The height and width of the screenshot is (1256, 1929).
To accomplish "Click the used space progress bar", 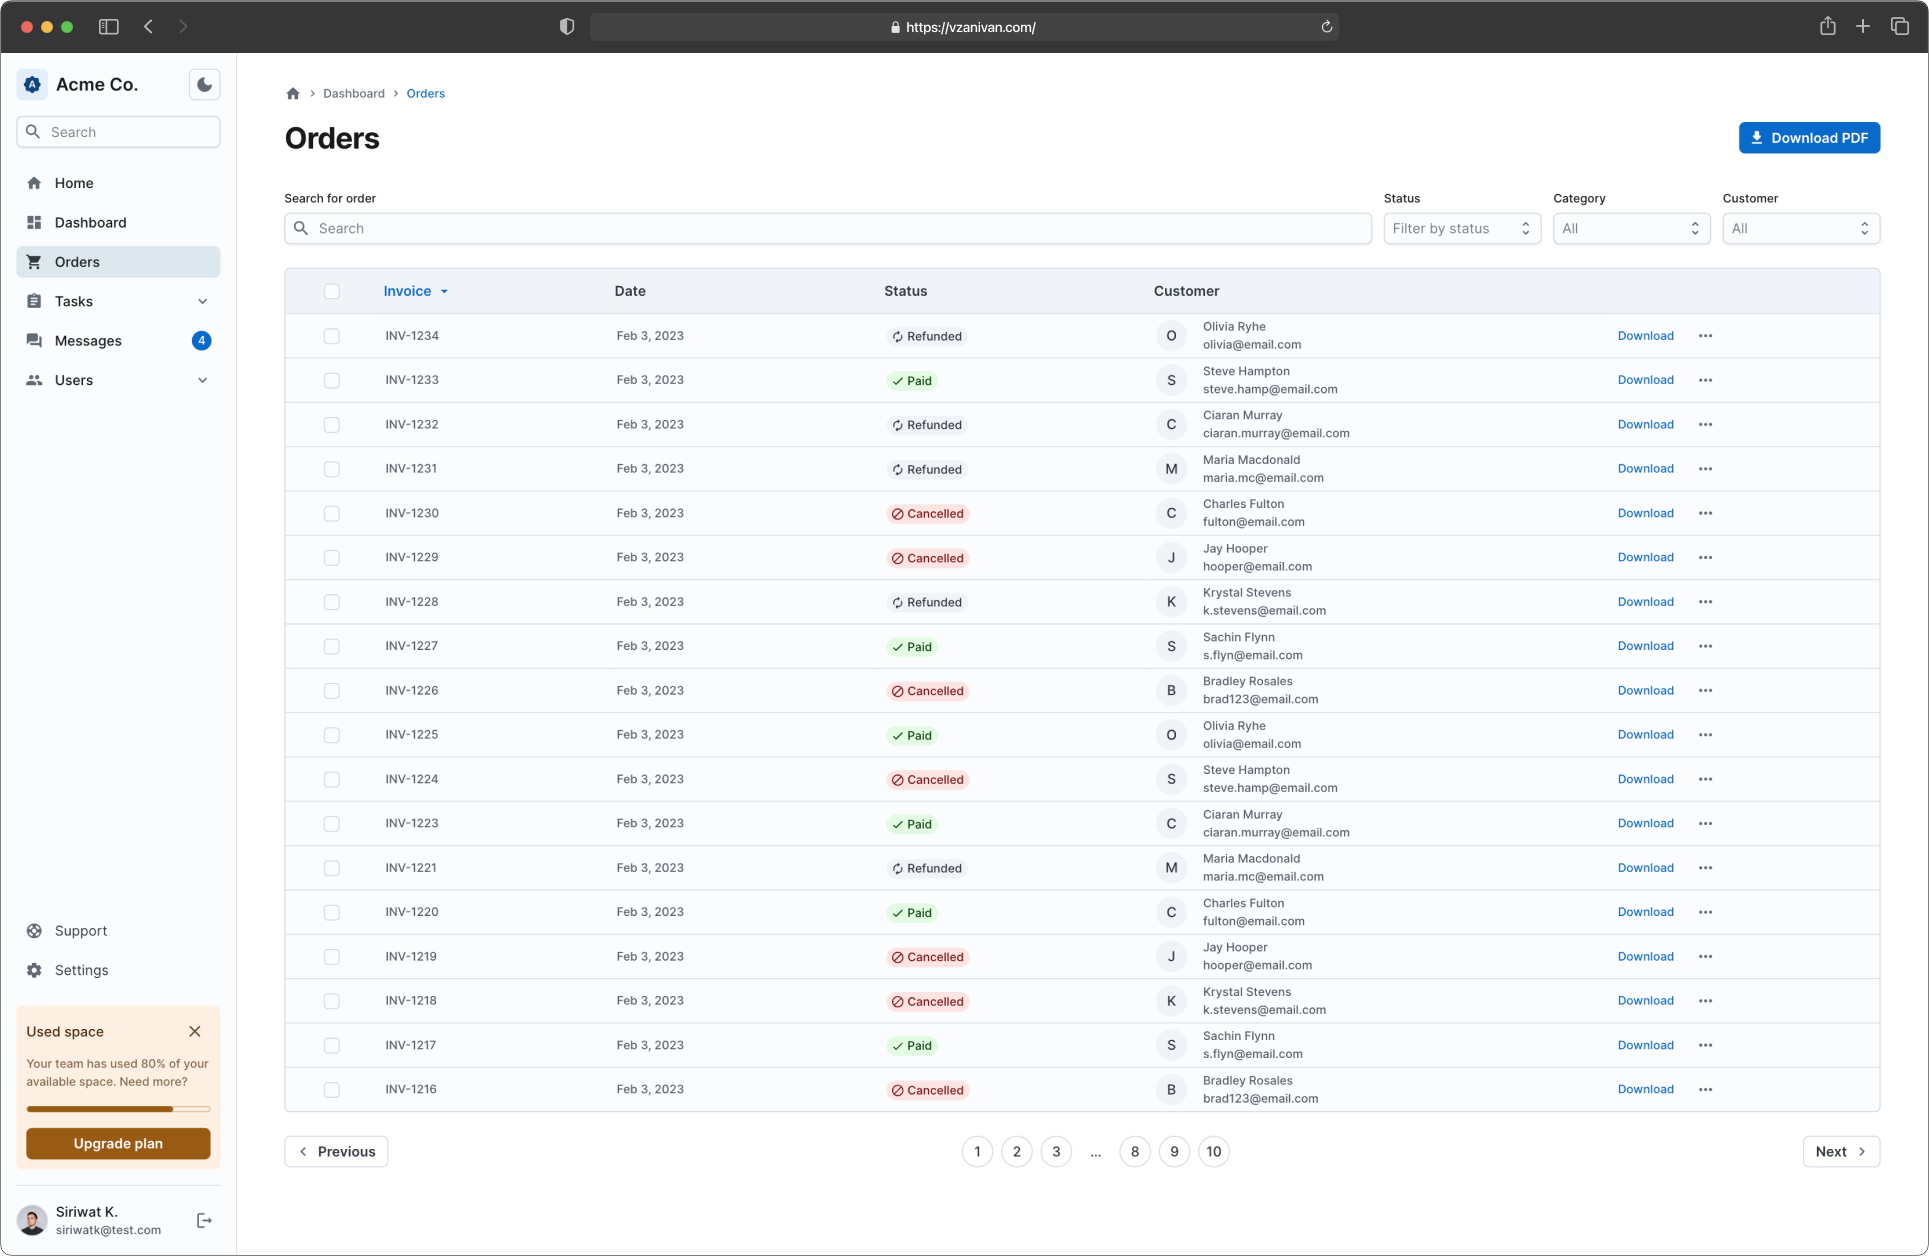I will (x=118, y=1109).
